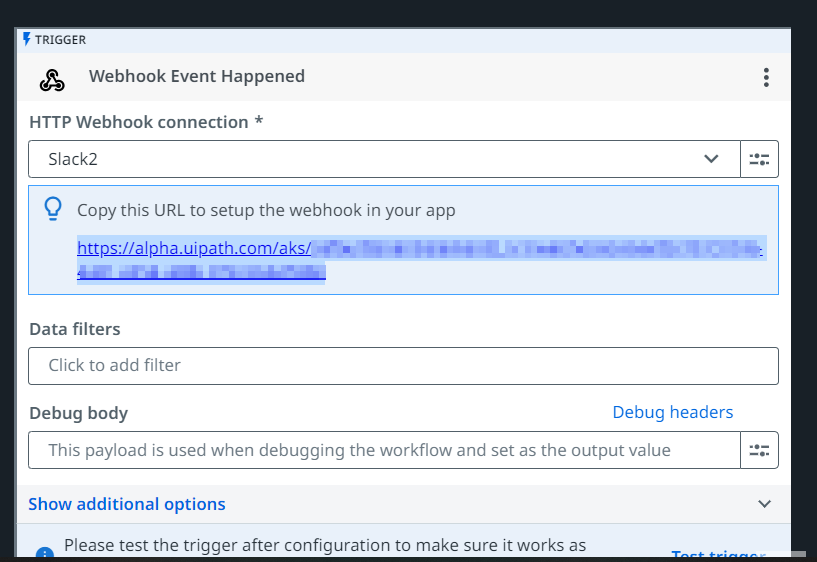Click the TRIGGER header label
Screen dimensions: 817x562
point(60,40)
